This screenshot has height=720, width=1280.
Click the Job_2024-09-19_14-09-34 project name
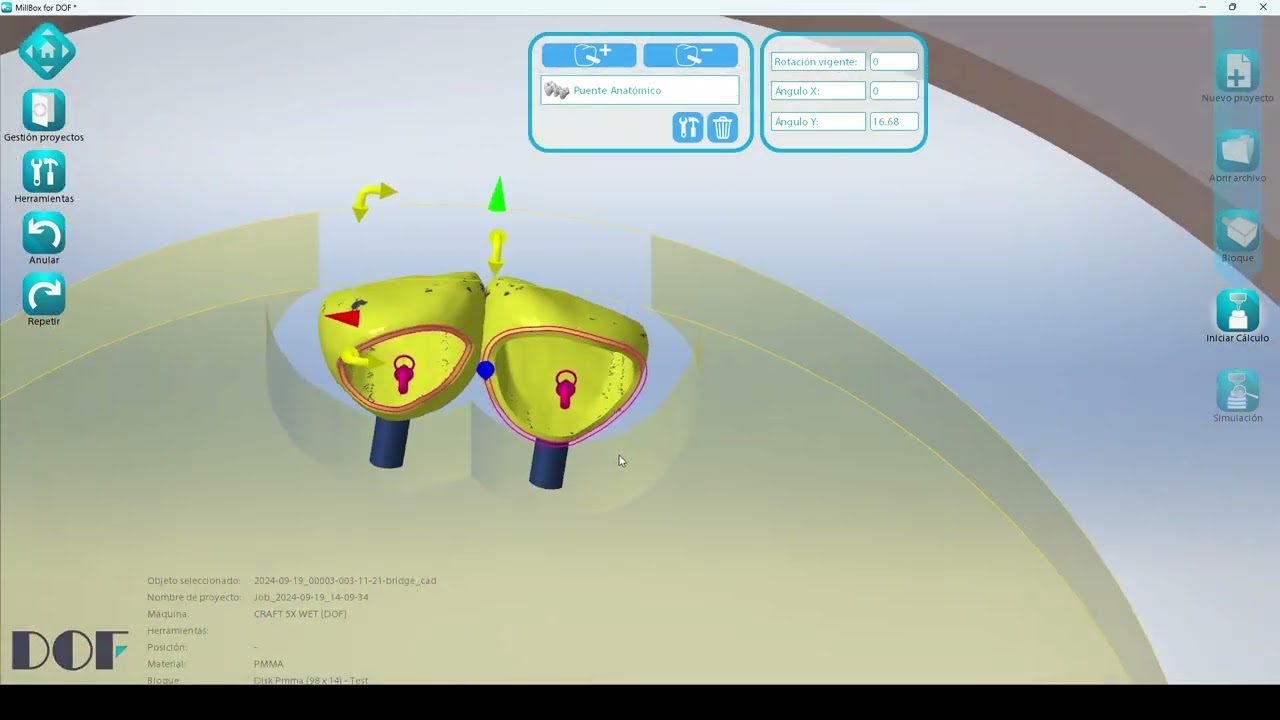[x=311, y=597]
